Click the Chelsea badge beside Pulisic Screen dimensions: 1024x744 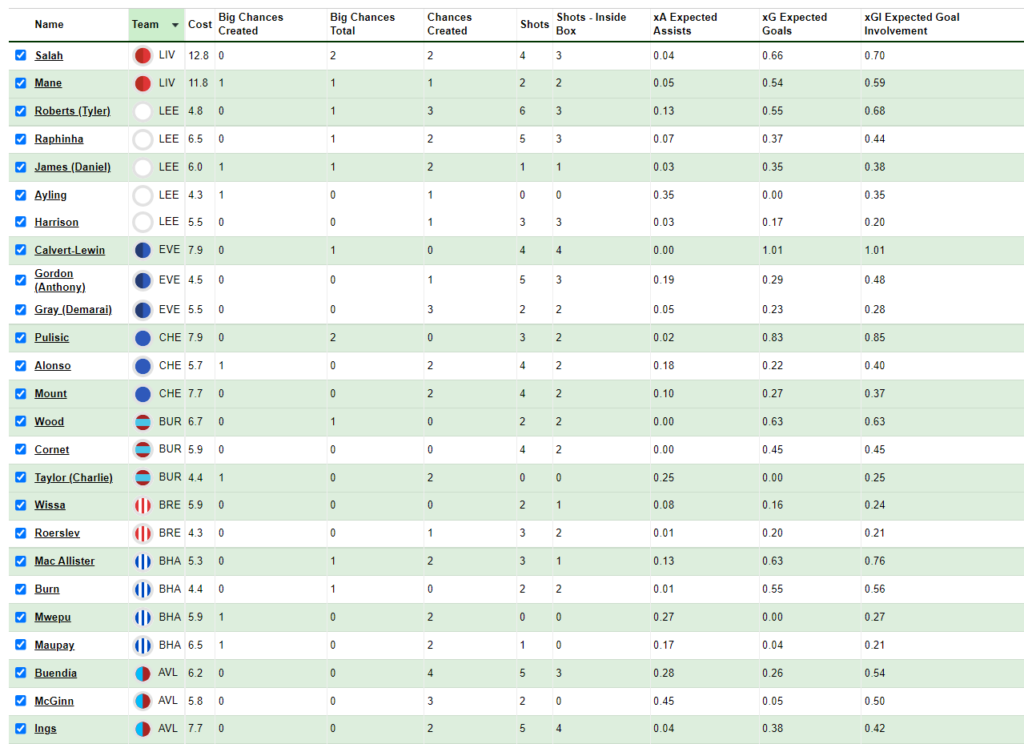tap(143, 337)
